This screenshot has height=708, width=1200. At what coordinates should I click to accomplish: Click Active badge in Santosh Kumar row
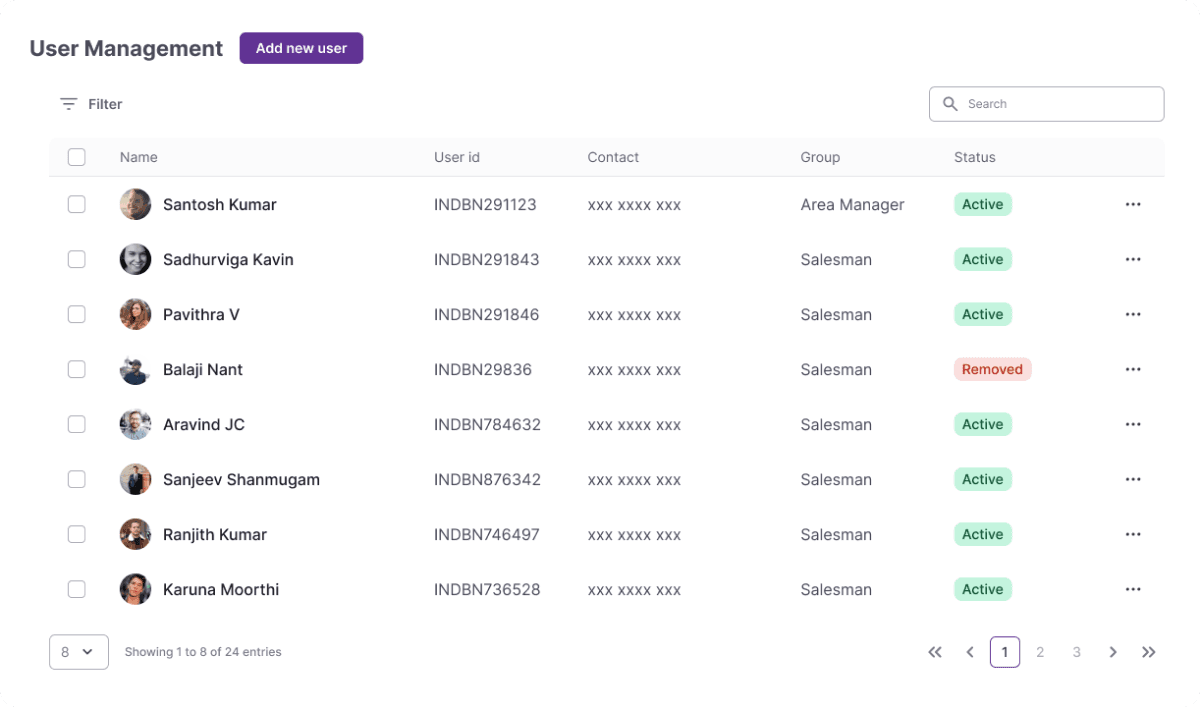point(983,204)
